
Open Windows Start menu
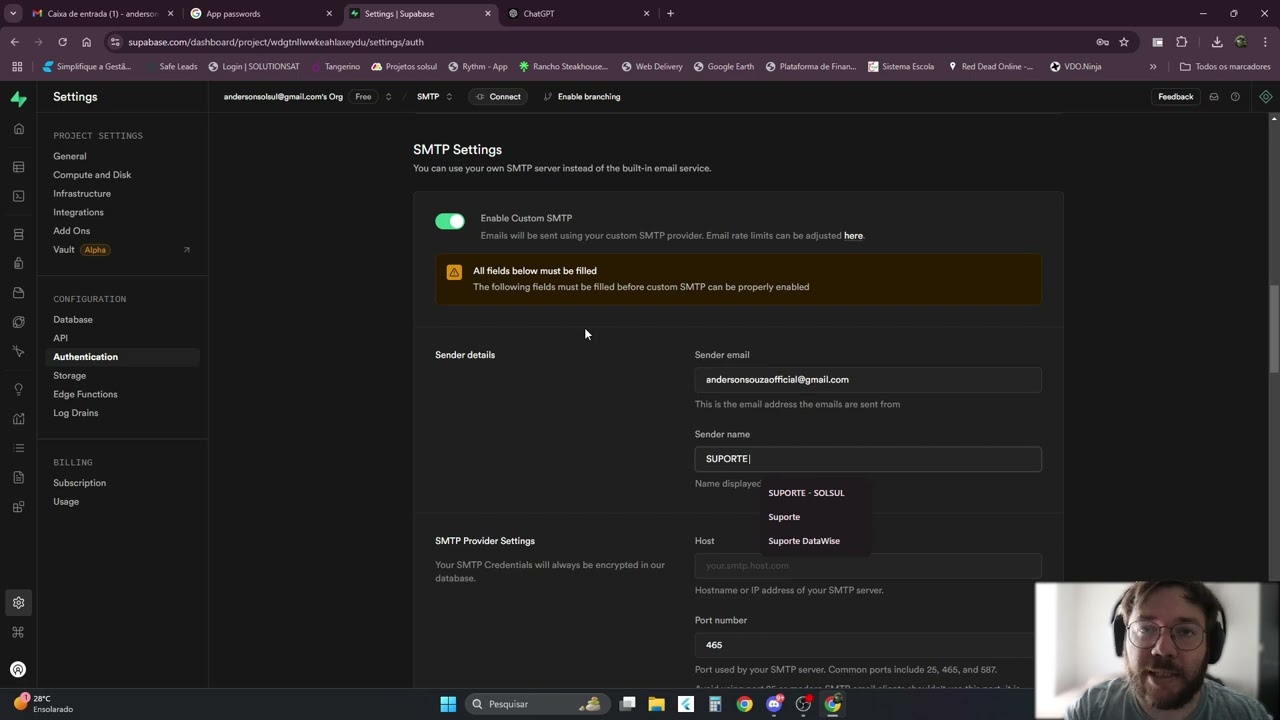[x=448, y=704]
